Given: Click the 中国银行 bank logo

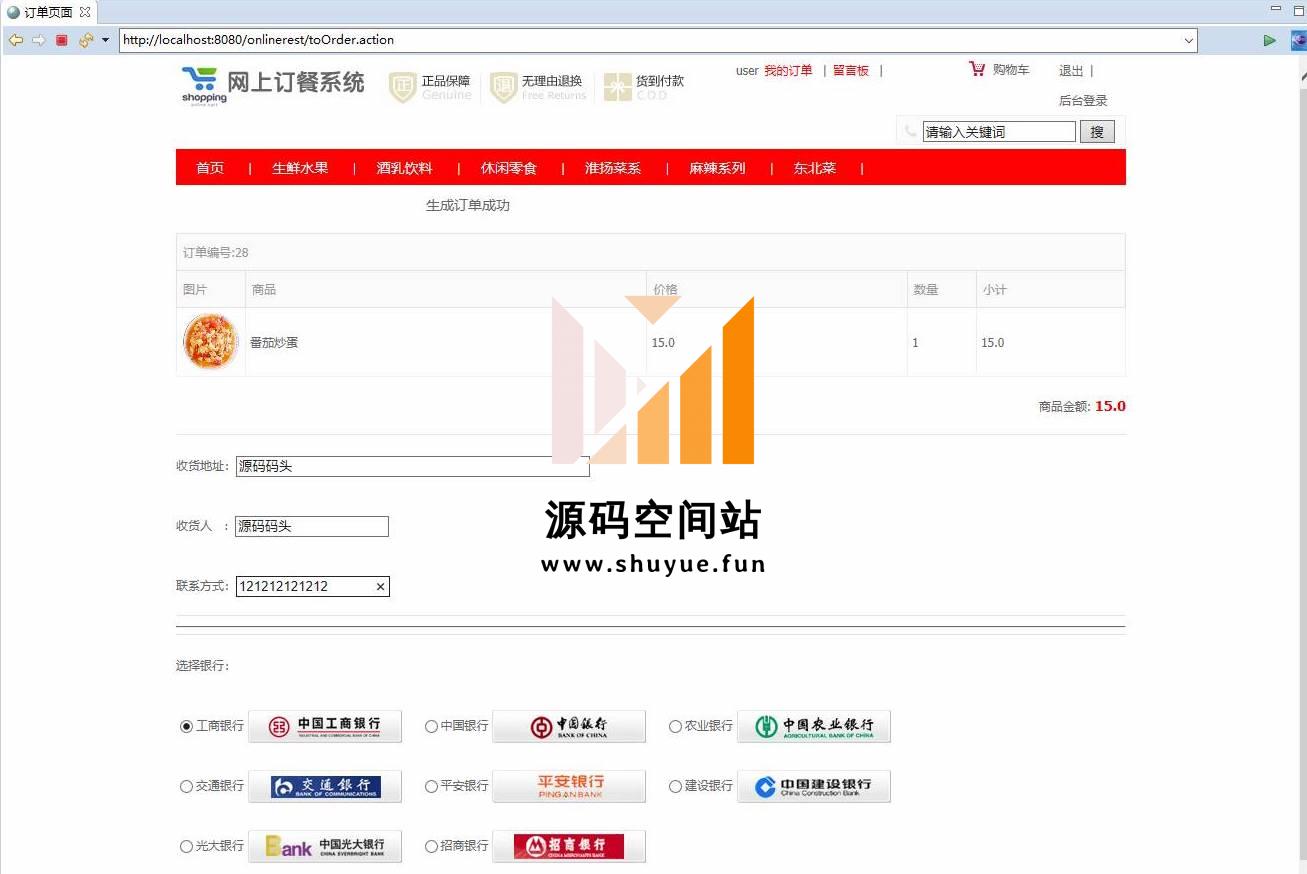Looking at the screenshot, I should click(x=569, y=726).
